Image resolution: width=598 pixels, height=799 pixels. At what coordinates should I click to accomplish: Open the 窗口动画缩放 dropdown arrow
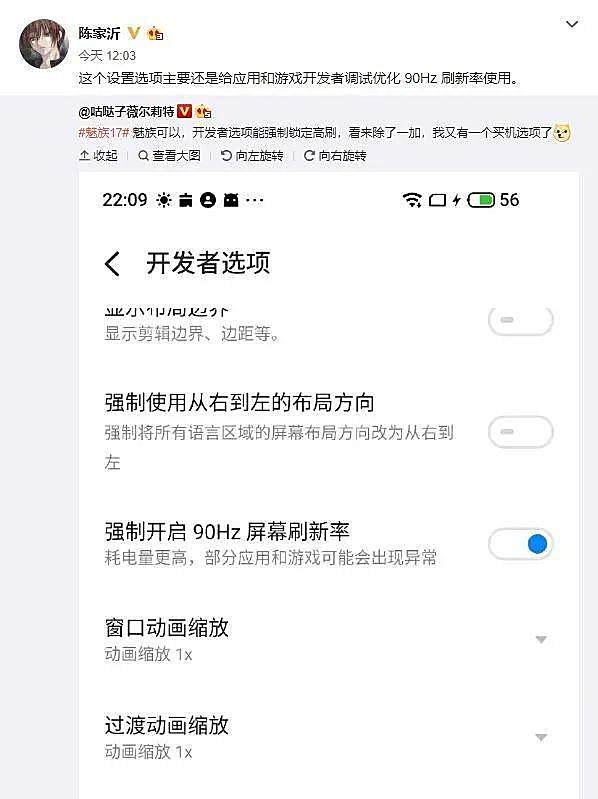tap(541, 640)
